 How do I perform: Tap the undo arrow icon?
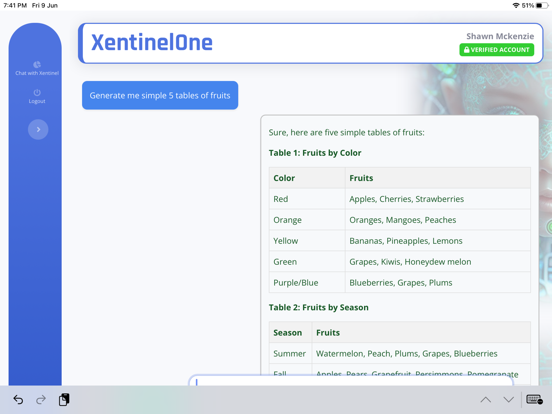pyautogui.click(x=18, y=400)
